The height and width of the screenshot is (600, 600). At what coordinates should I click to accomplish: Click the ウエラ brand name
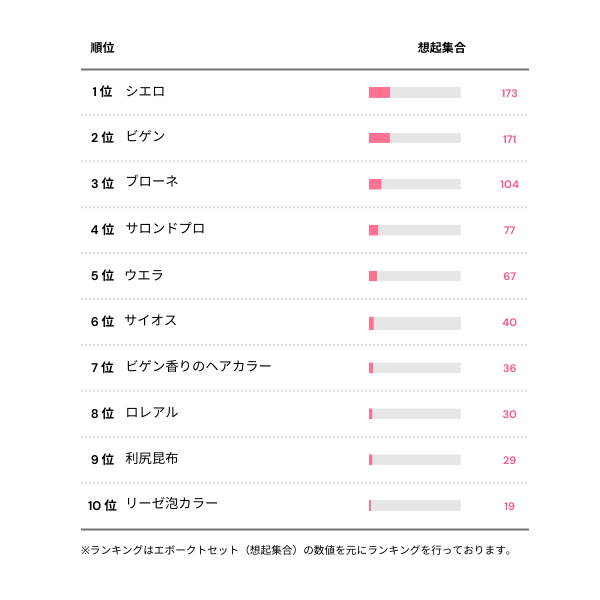pyautogui.click(x=144, y=275)
